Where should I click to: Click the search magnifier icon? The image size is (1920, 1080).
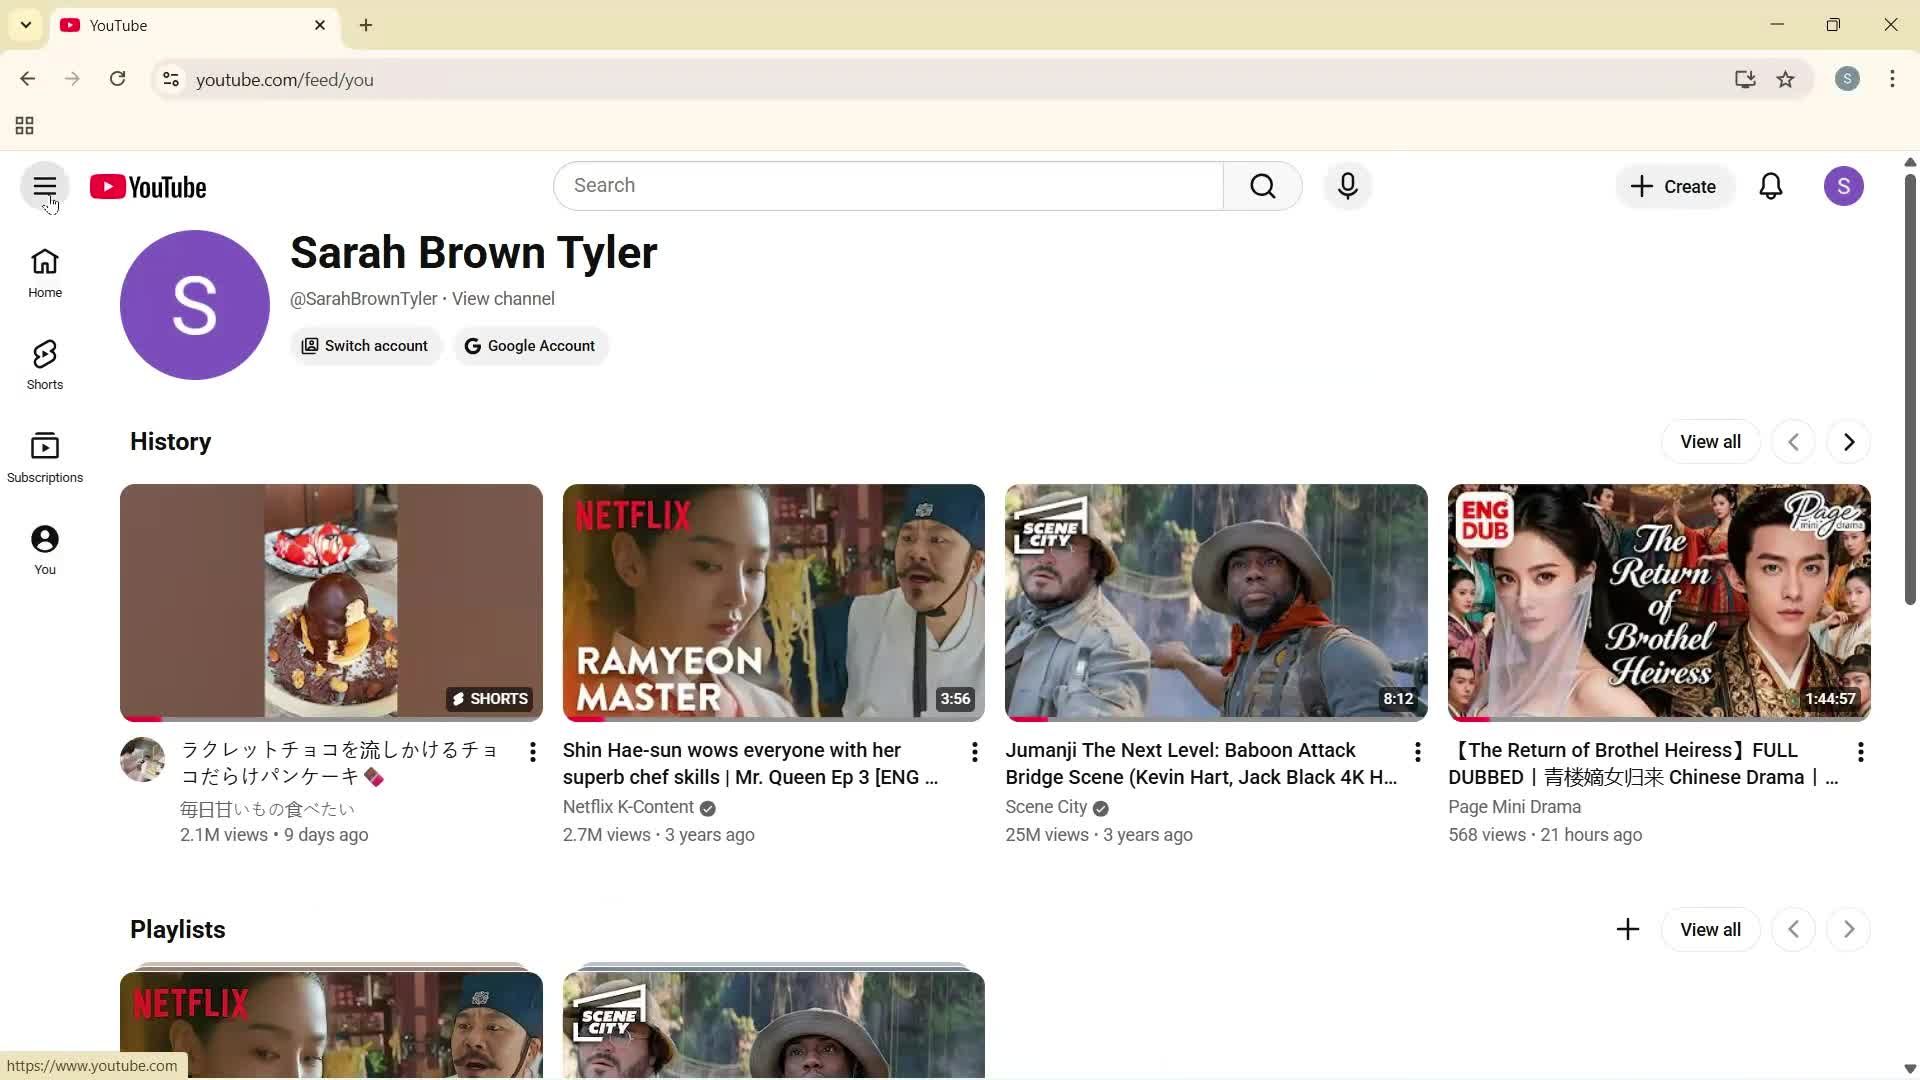[1262, 186]
